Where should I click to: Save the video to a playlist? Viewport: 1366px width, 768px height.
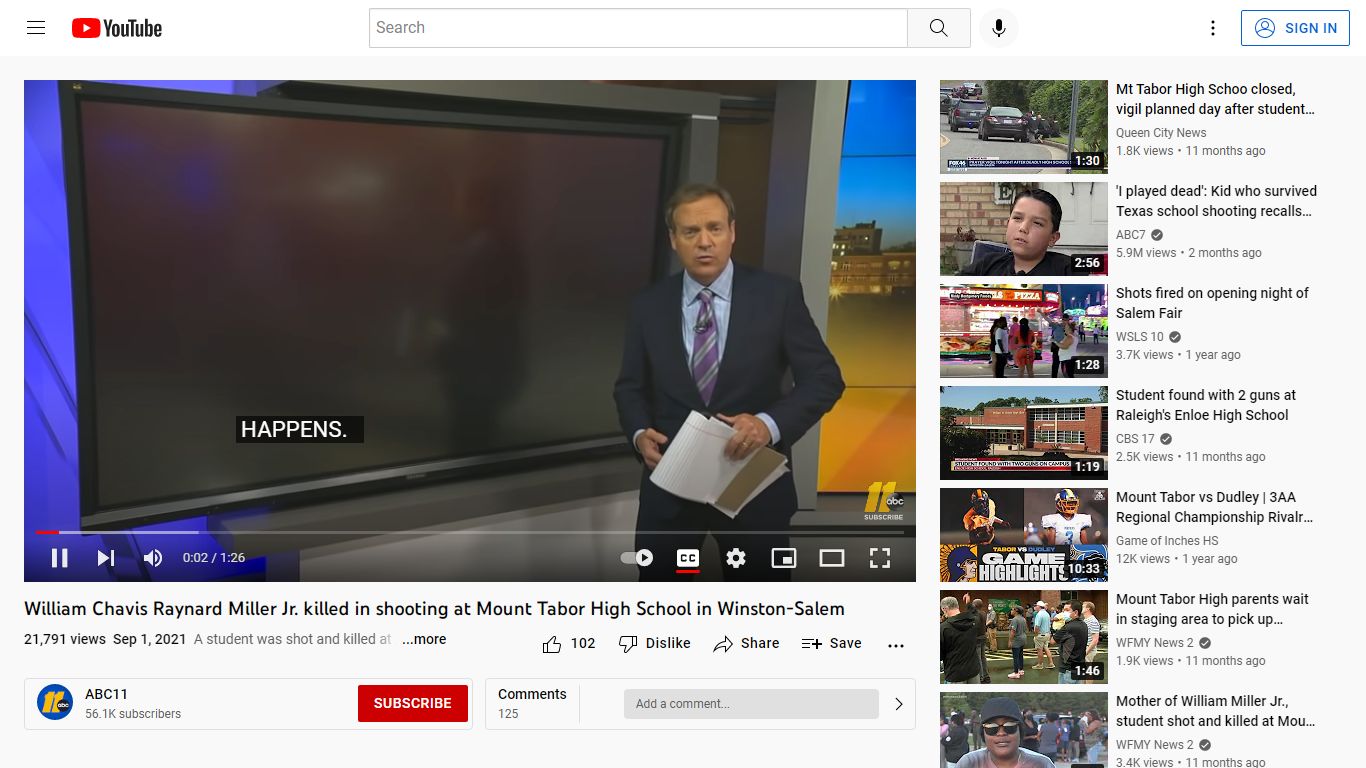coord(832,644)
